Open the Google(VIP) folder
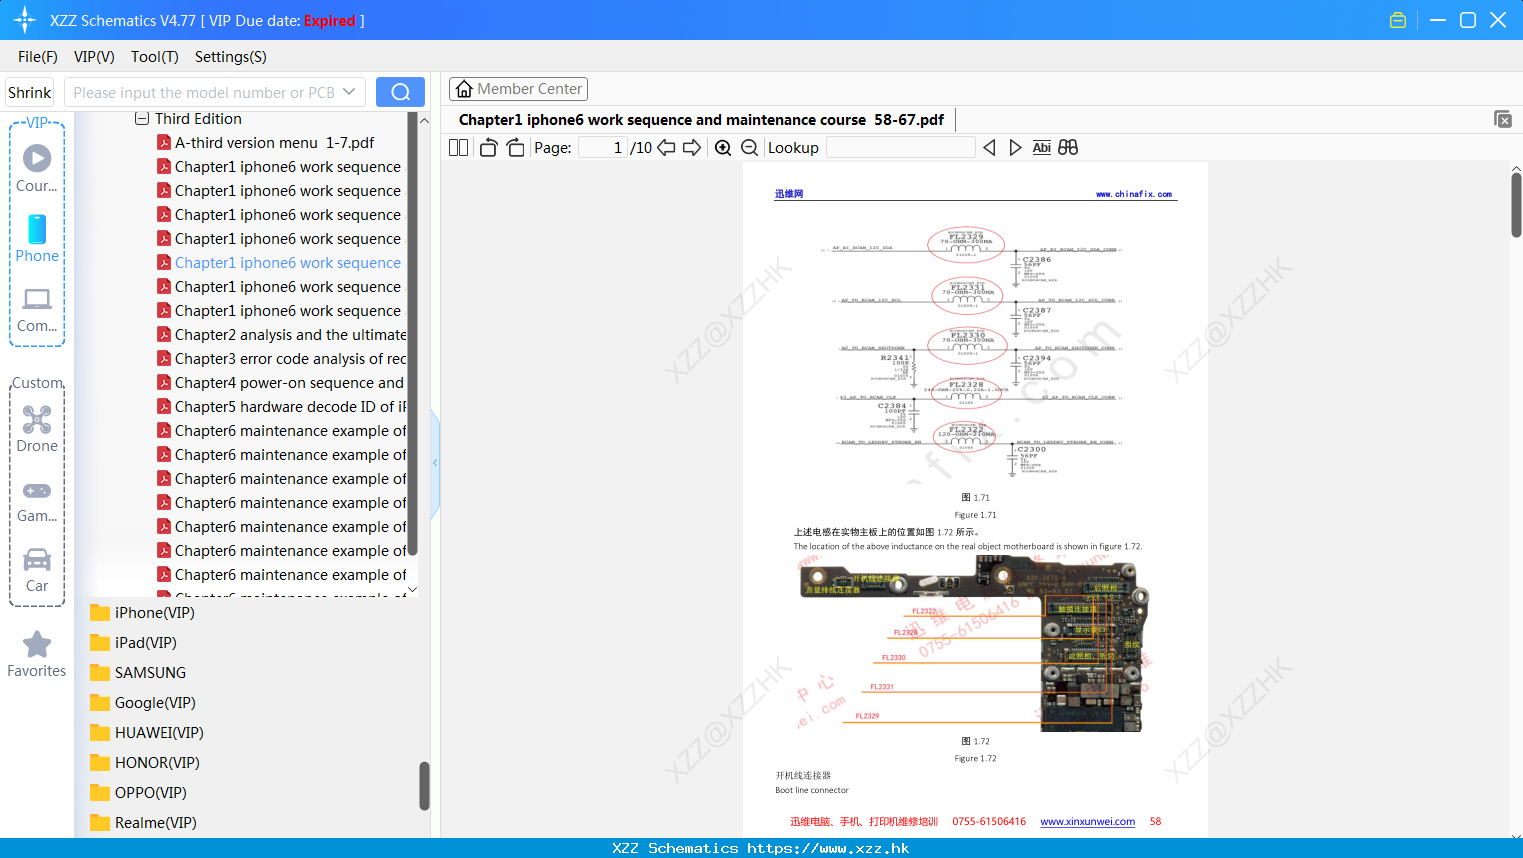The height and width of the screenshot is (858, 1523). click(x=143, y=702)
